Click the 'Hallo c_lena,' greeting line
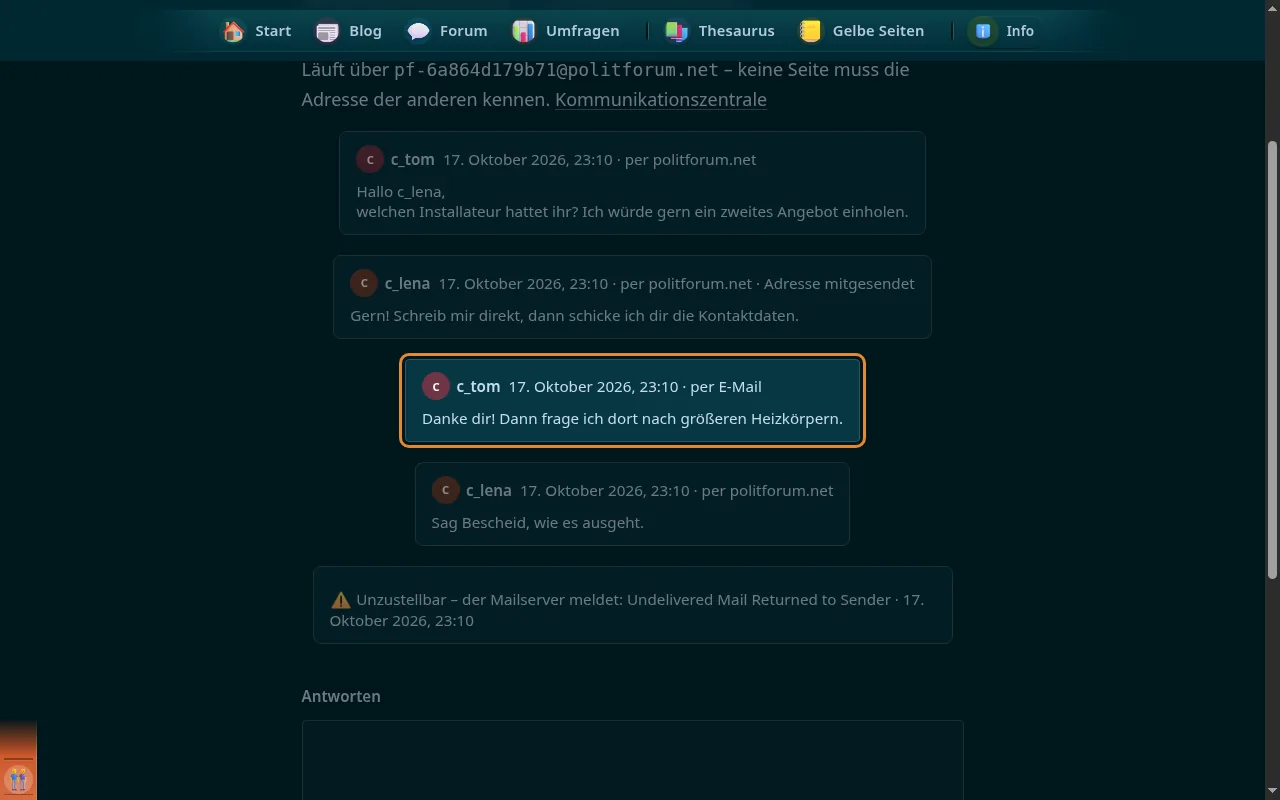The width and height of the screenshot is (1280, 800). [x=401, y=192]
